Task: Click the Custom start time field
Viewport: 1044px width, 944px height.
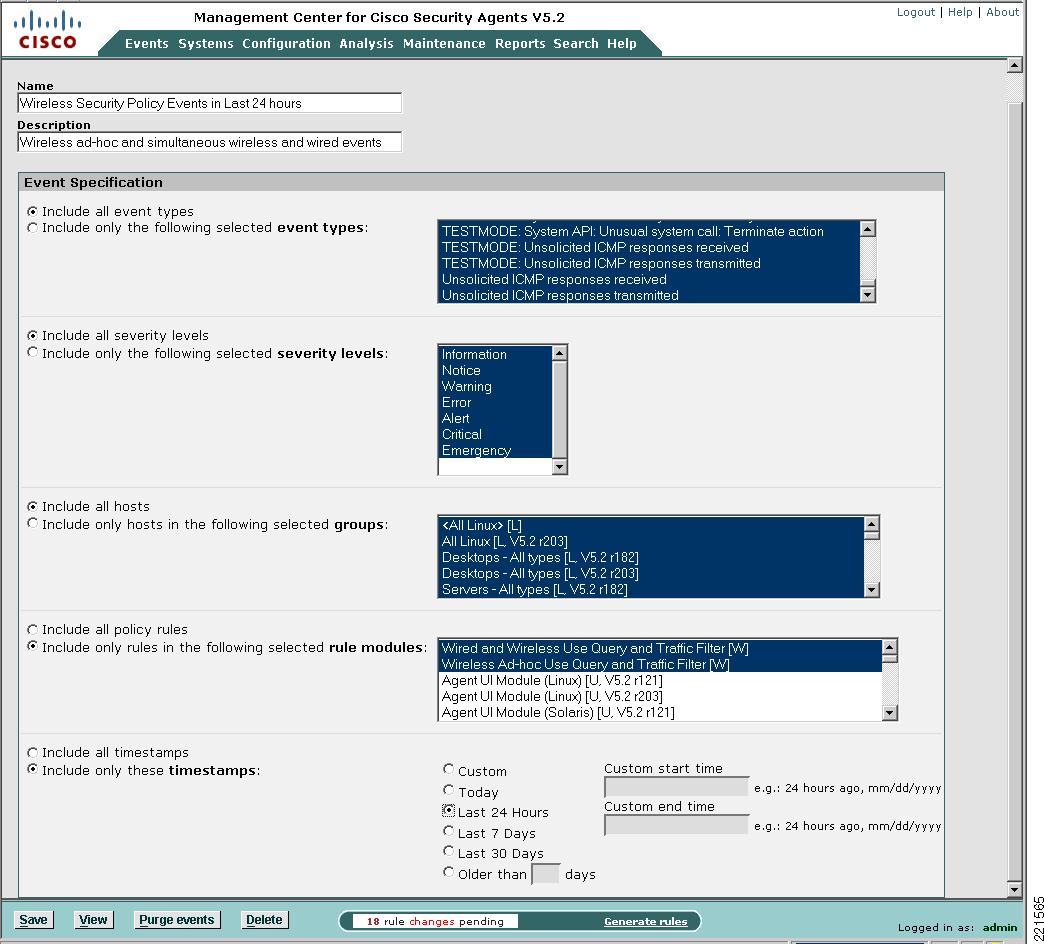Action: (x=676, y=787)
